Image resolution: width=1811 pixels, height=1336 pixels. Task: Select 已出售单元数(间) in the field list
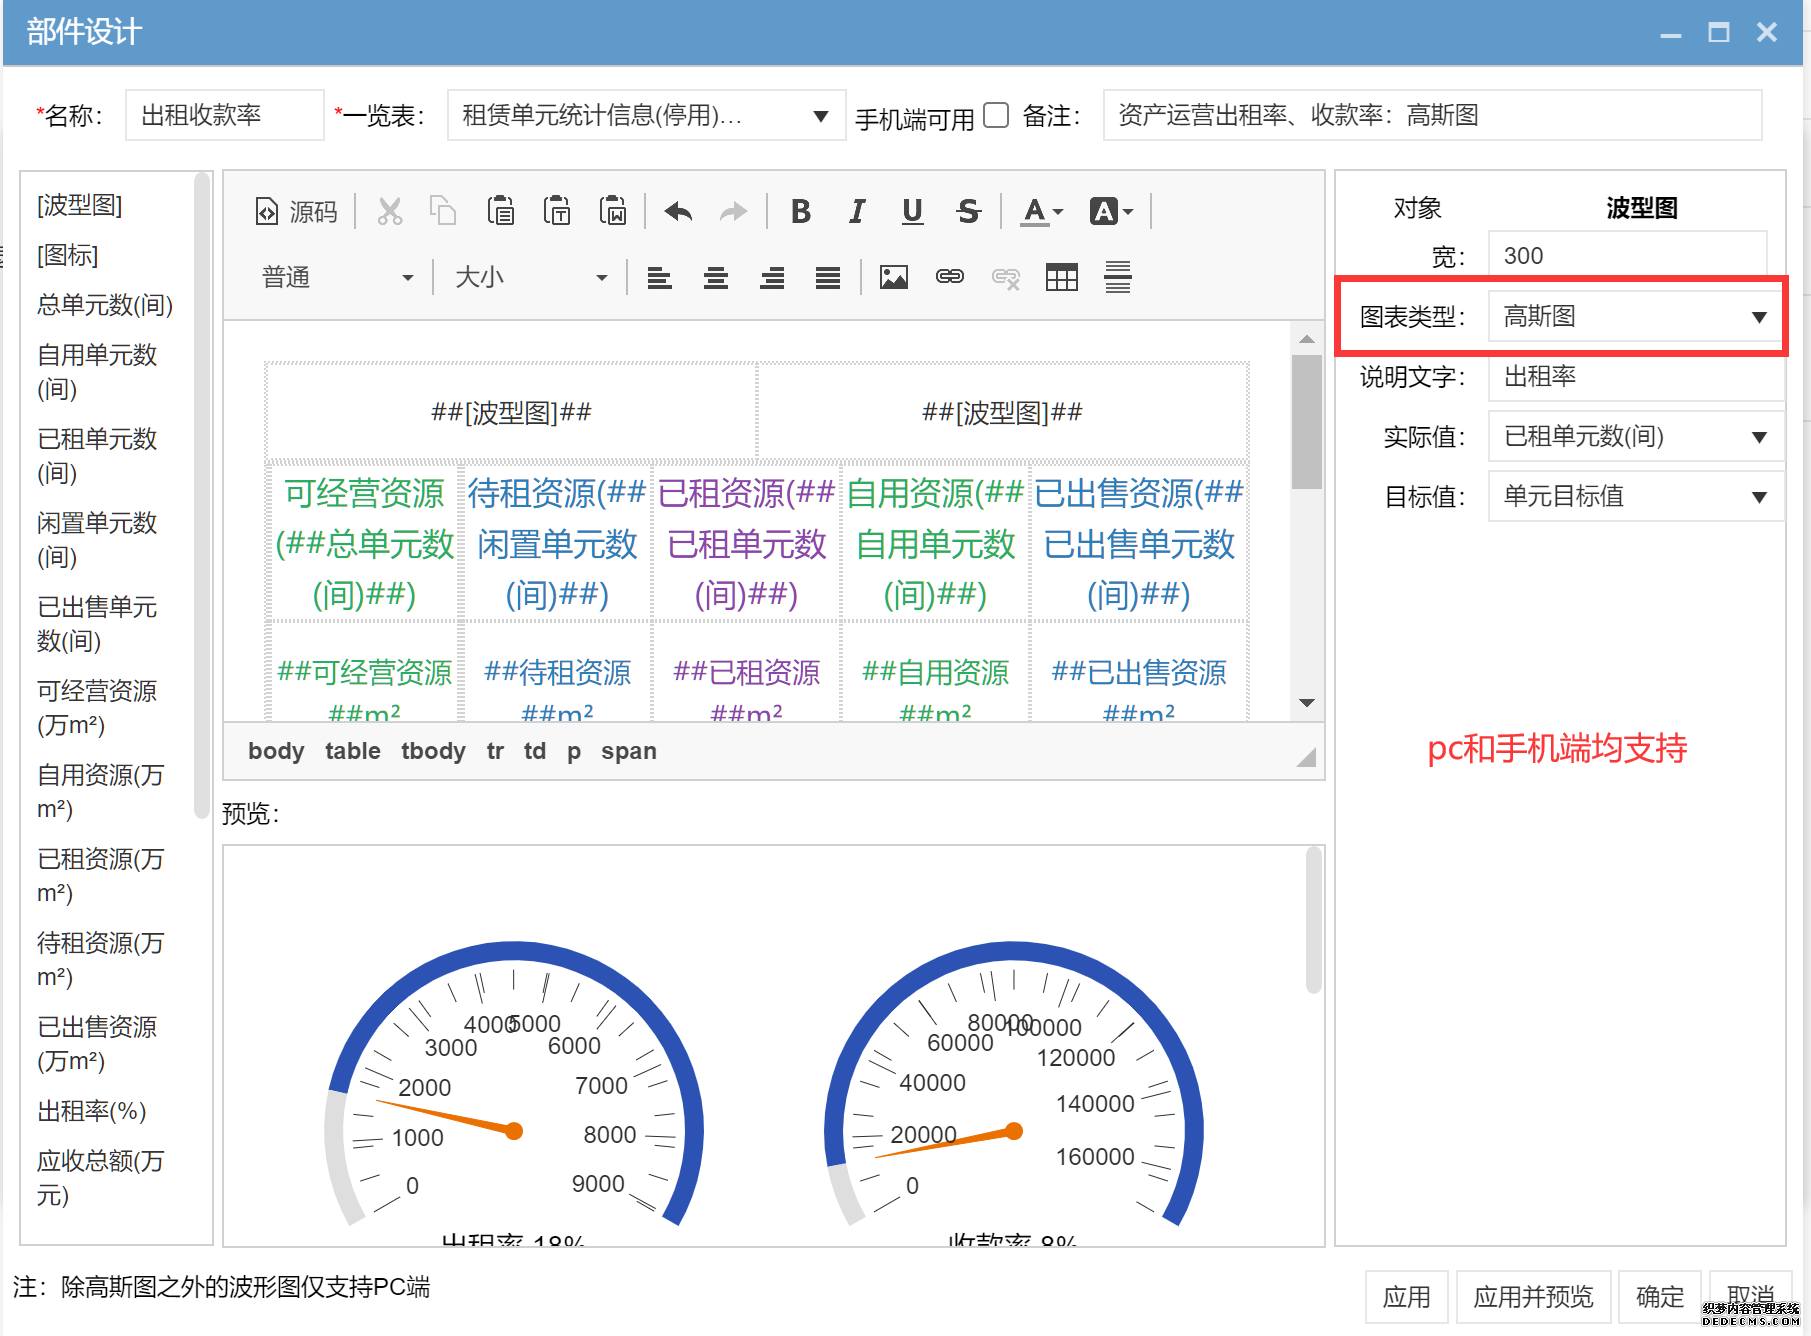point(97,624)
